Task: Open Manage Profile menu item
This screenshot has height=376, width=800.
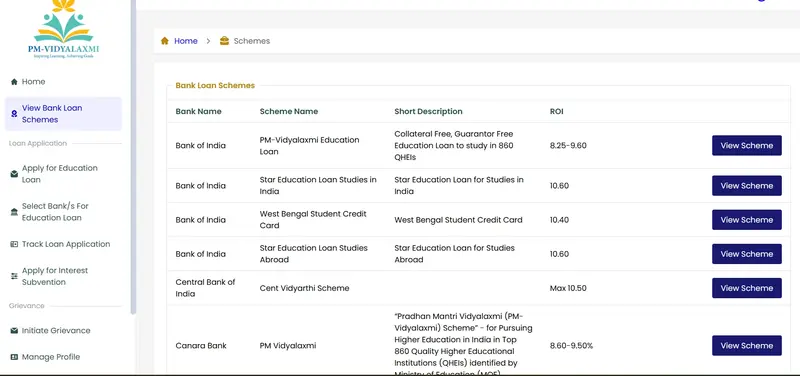Action: 63,357
